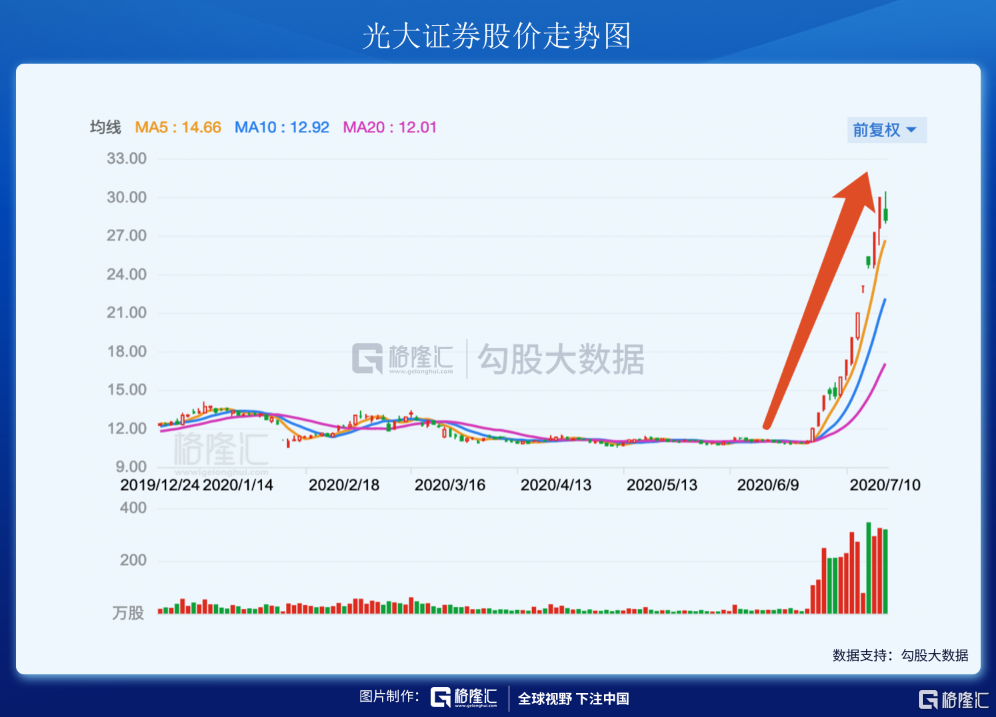Click the 18.00 price axis label

click(126, 351)
